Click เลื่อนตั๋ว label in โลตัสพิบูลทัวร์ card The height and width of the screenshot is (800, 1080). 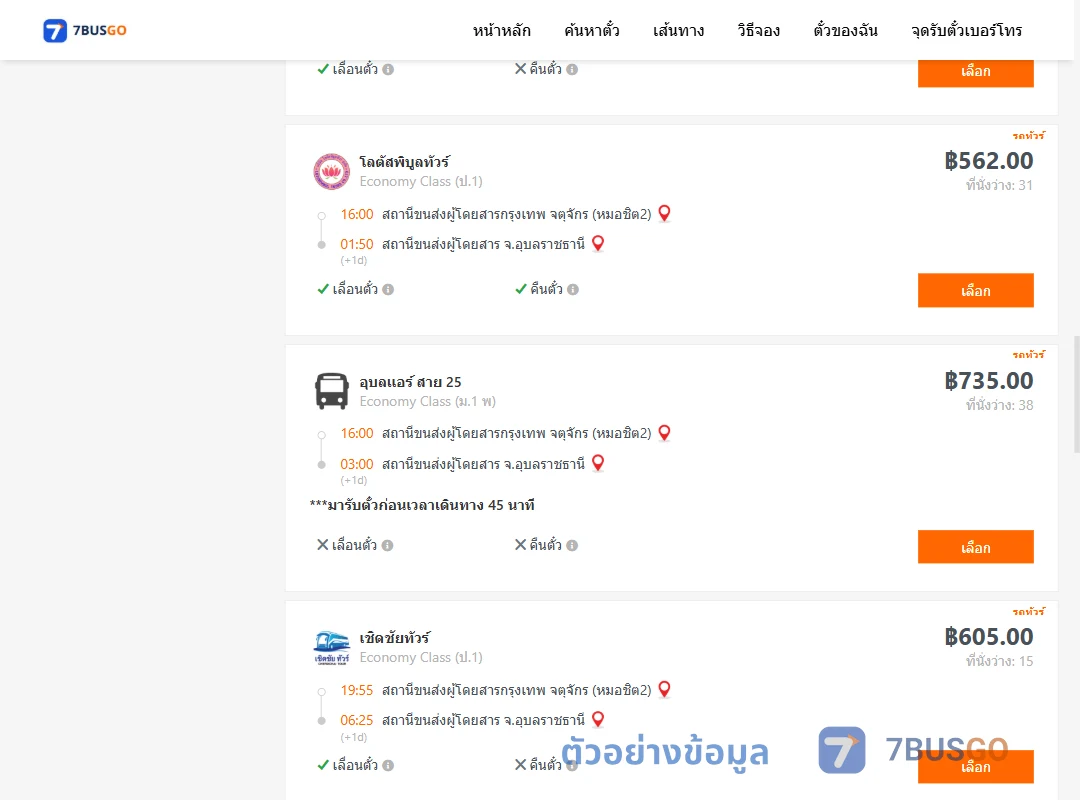tap(355, 289)
